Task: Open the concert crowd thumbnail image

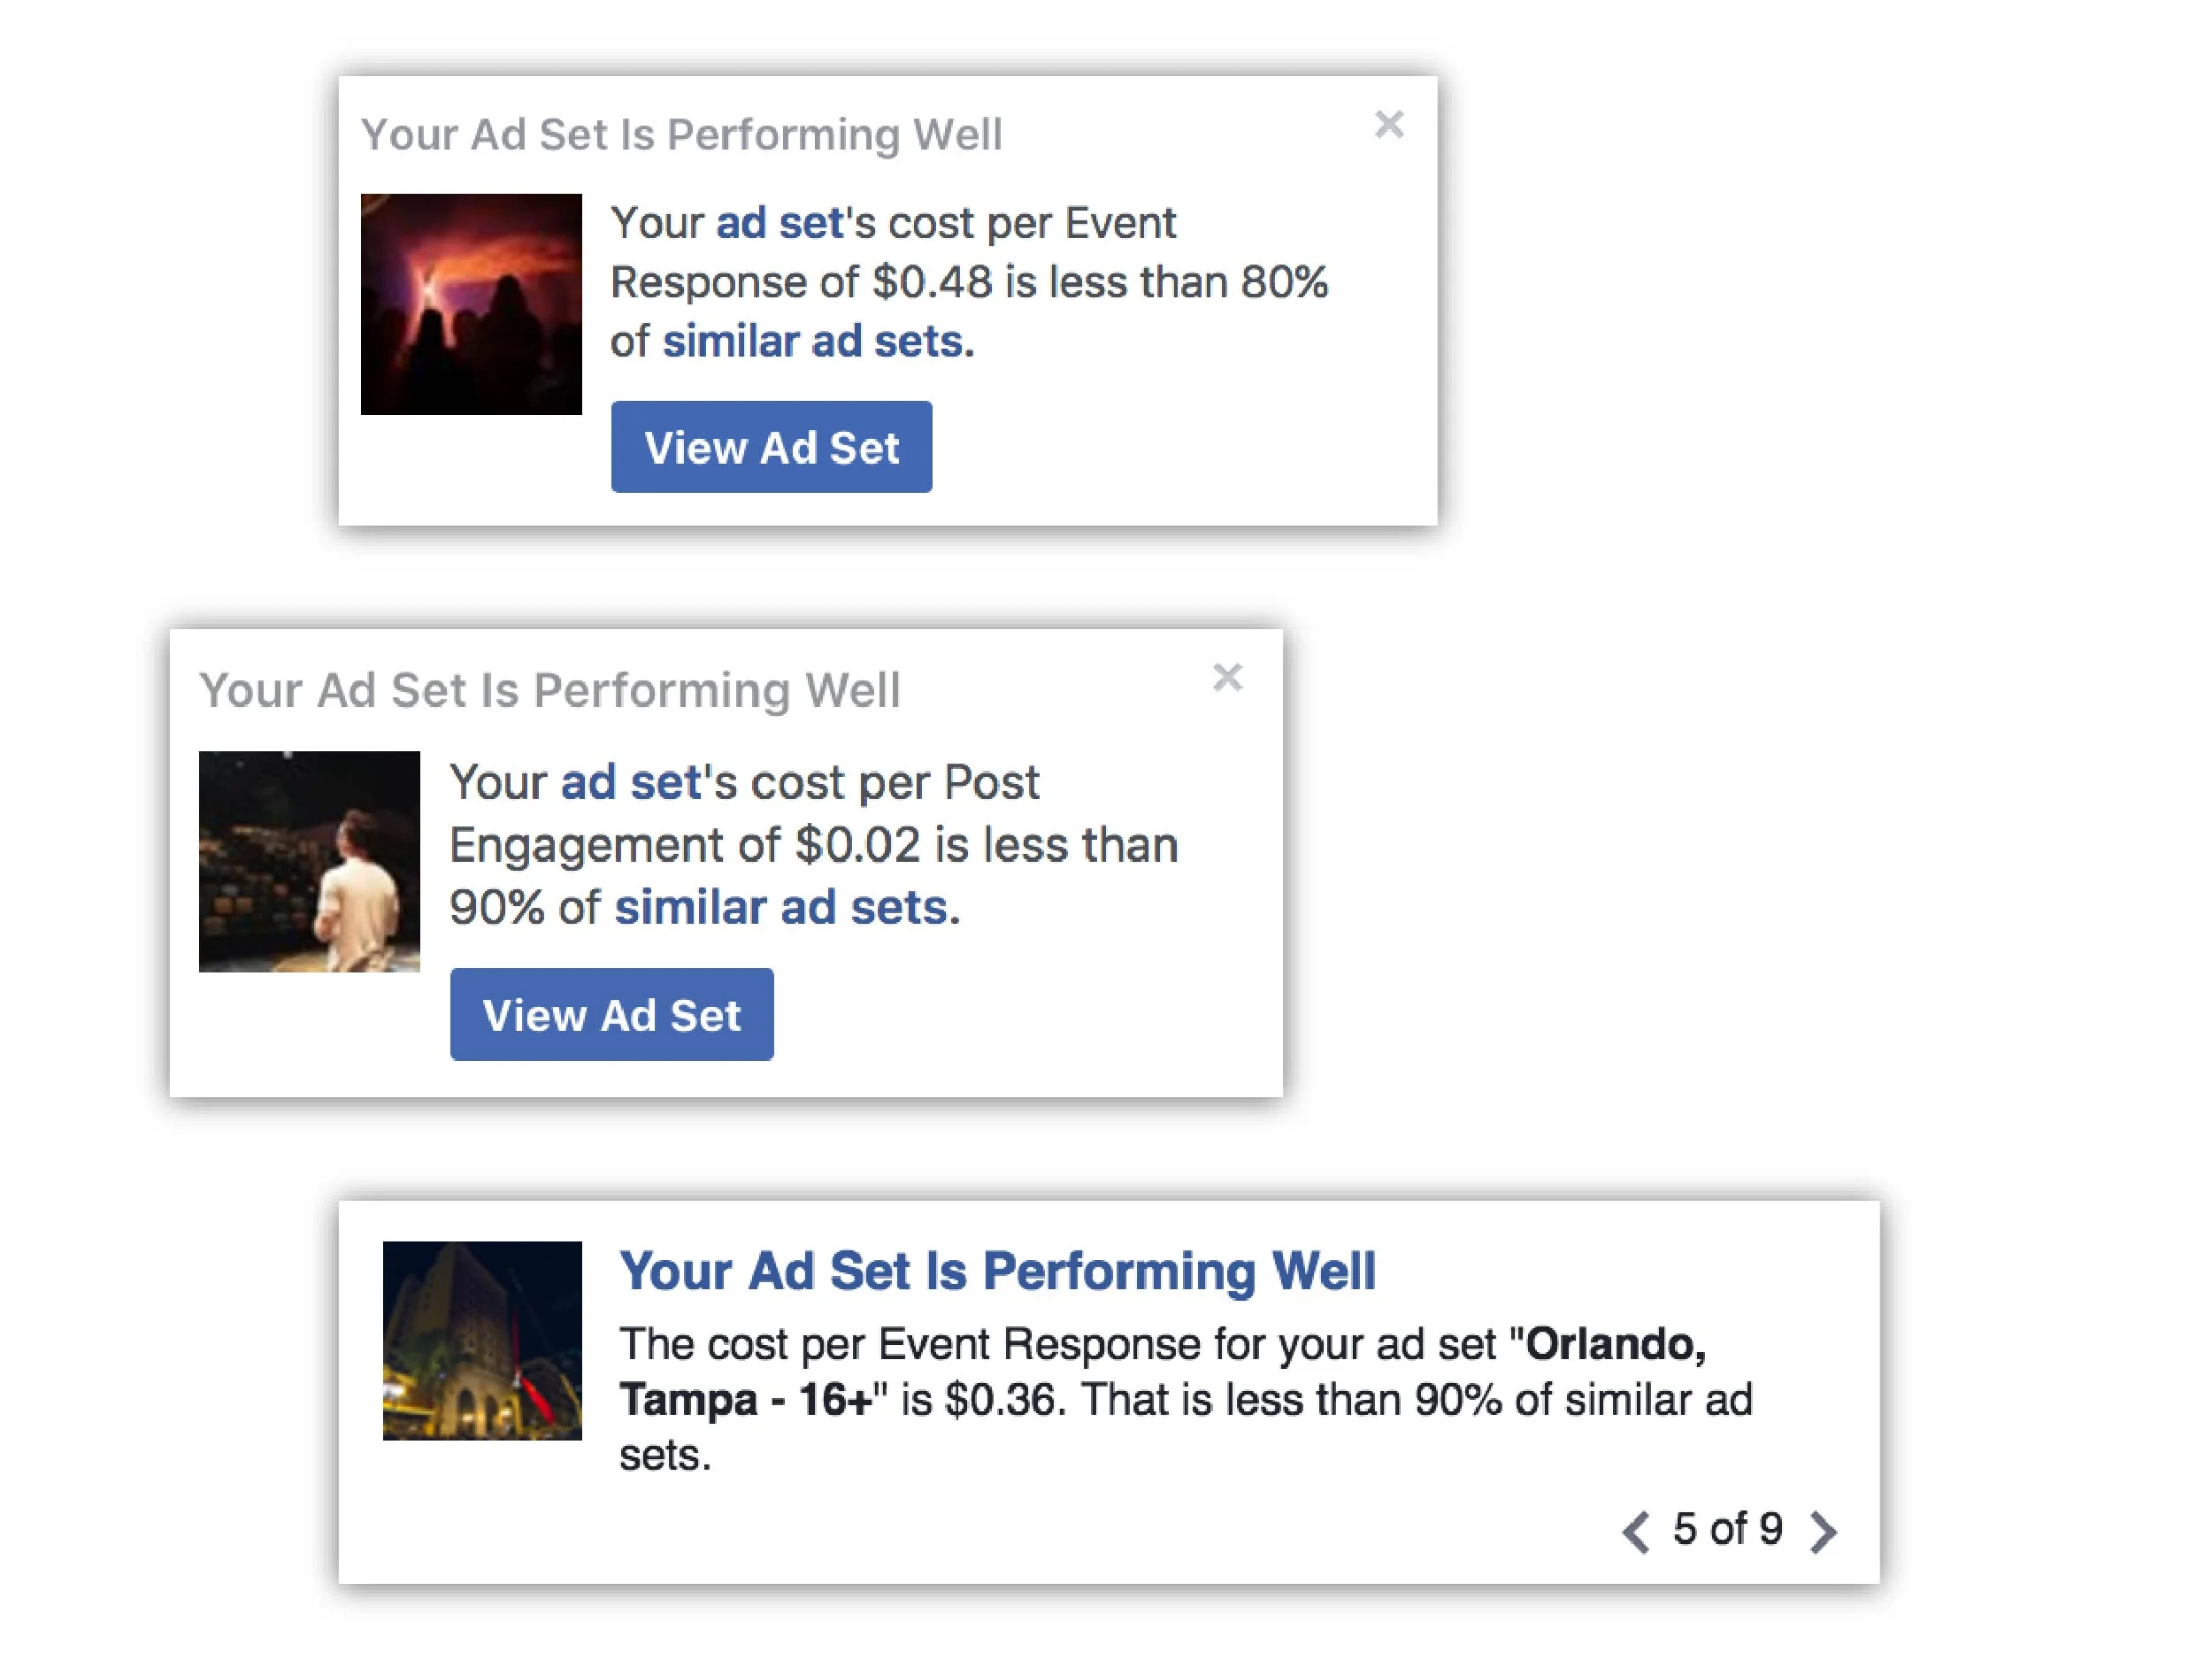Action: pyautogui.click(x=471, y=304)
